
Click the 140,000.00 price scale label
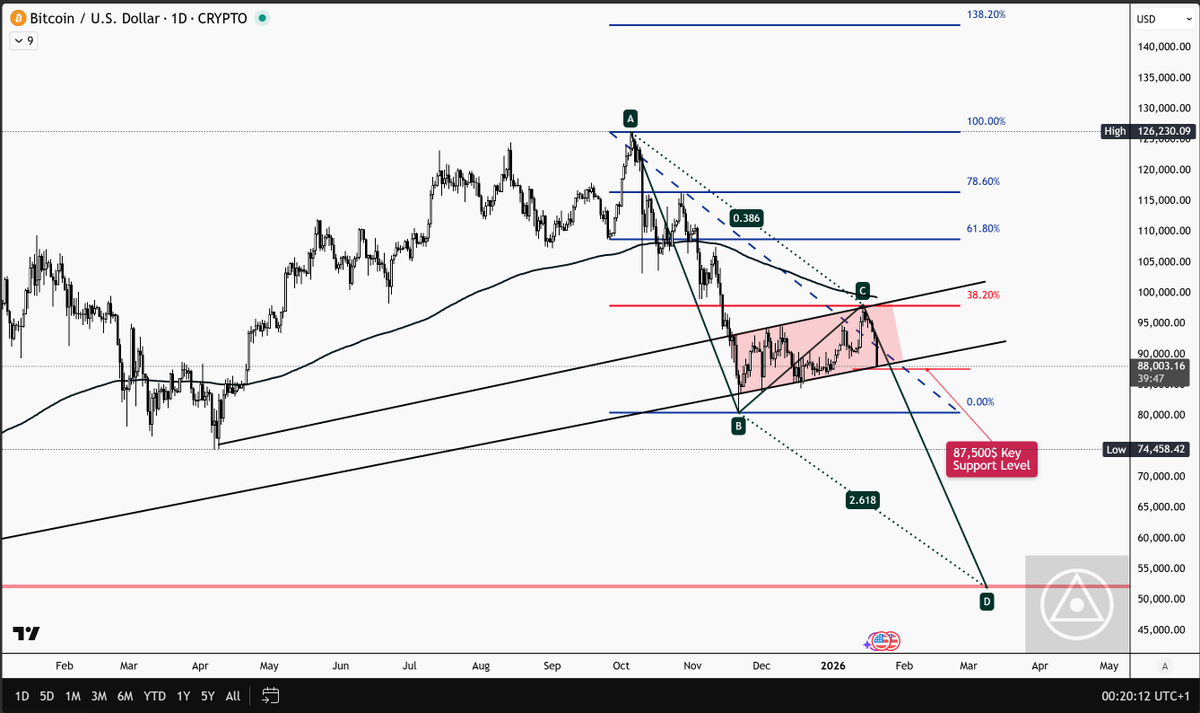(1165, 47)
